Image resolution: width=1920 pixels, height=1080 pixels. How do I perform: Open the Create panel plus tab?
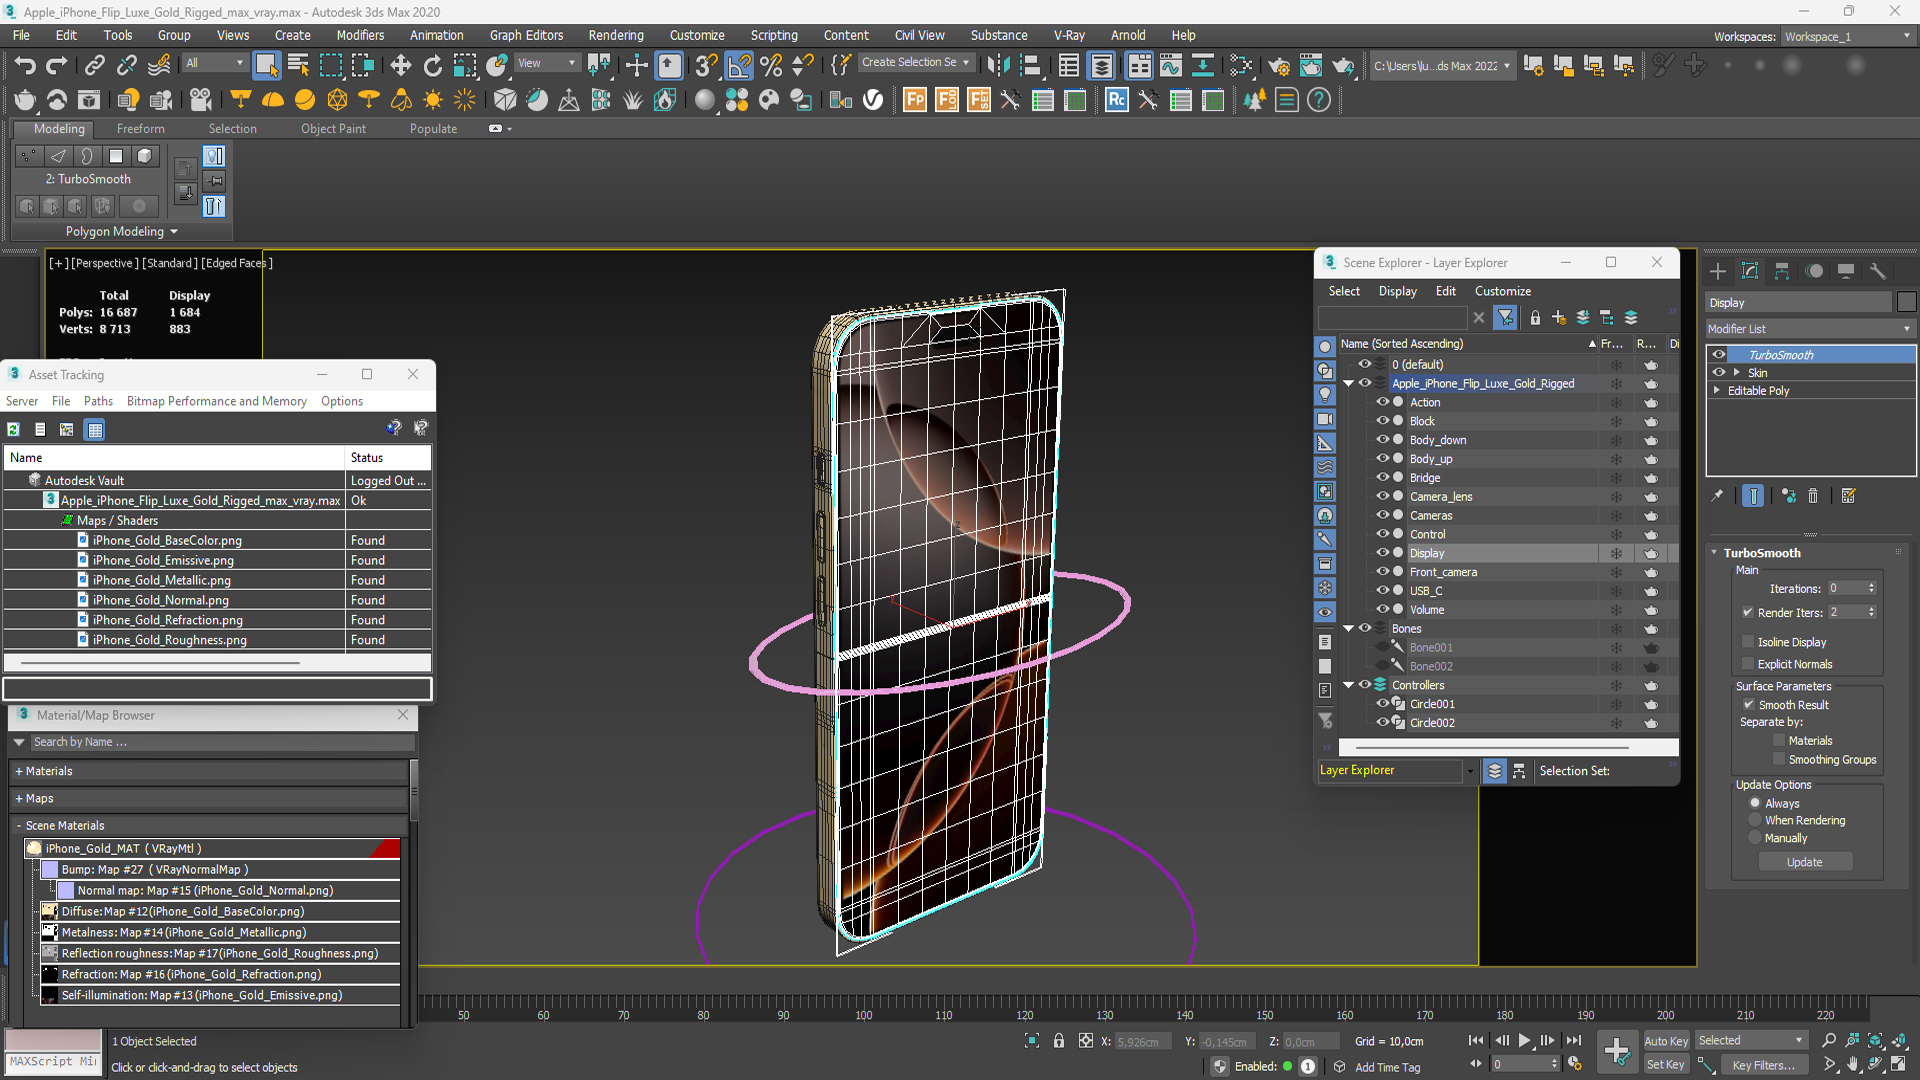click(x=1718, y=271)
